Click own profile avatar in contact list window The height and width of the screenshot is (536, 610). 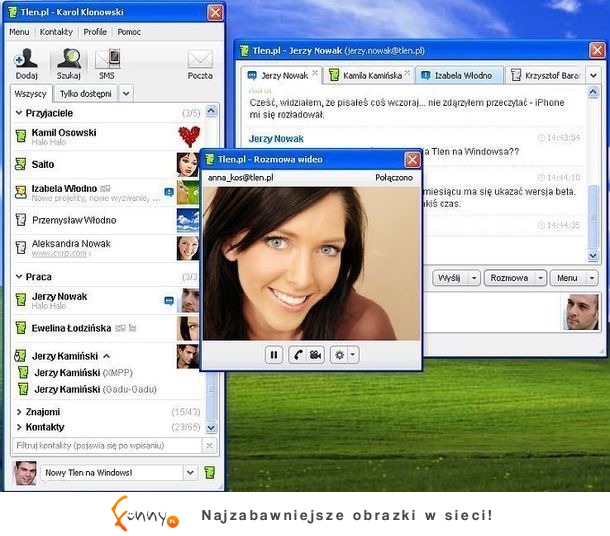(x=25, y=473)
